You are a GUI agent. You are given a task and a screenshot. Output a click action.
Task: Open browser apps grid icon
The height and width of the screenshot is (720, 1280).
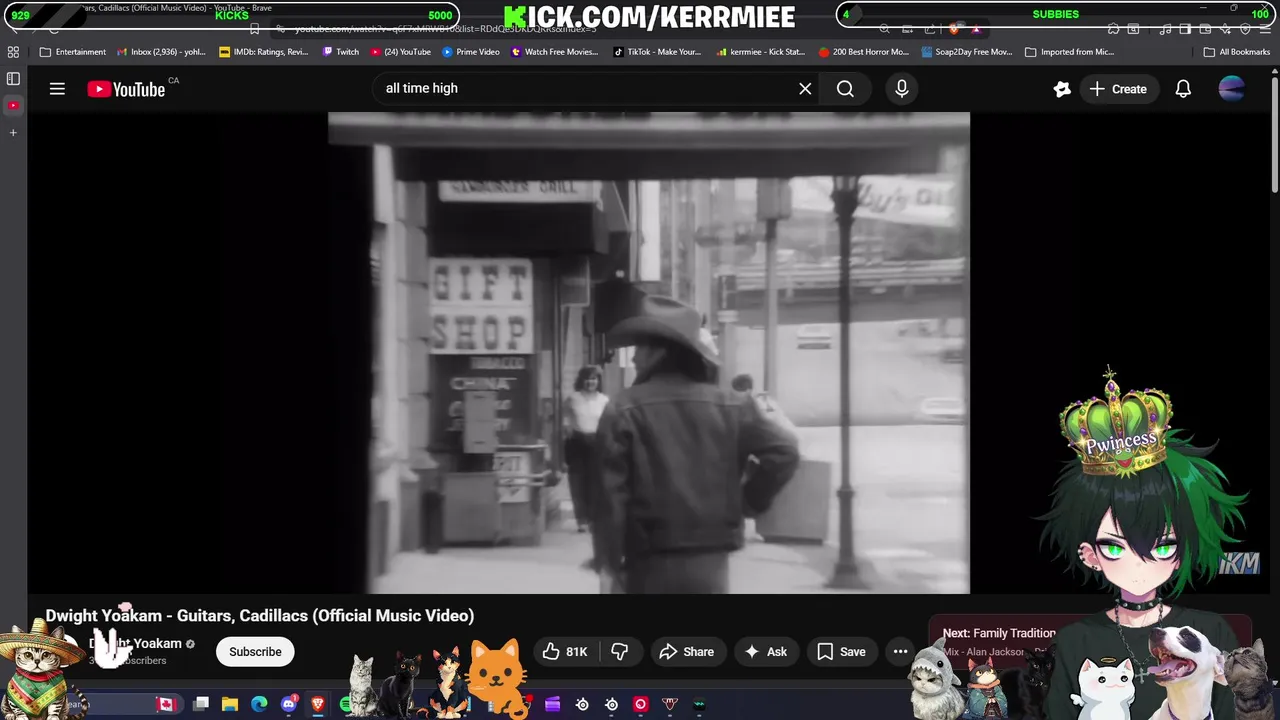pos(13,52)
